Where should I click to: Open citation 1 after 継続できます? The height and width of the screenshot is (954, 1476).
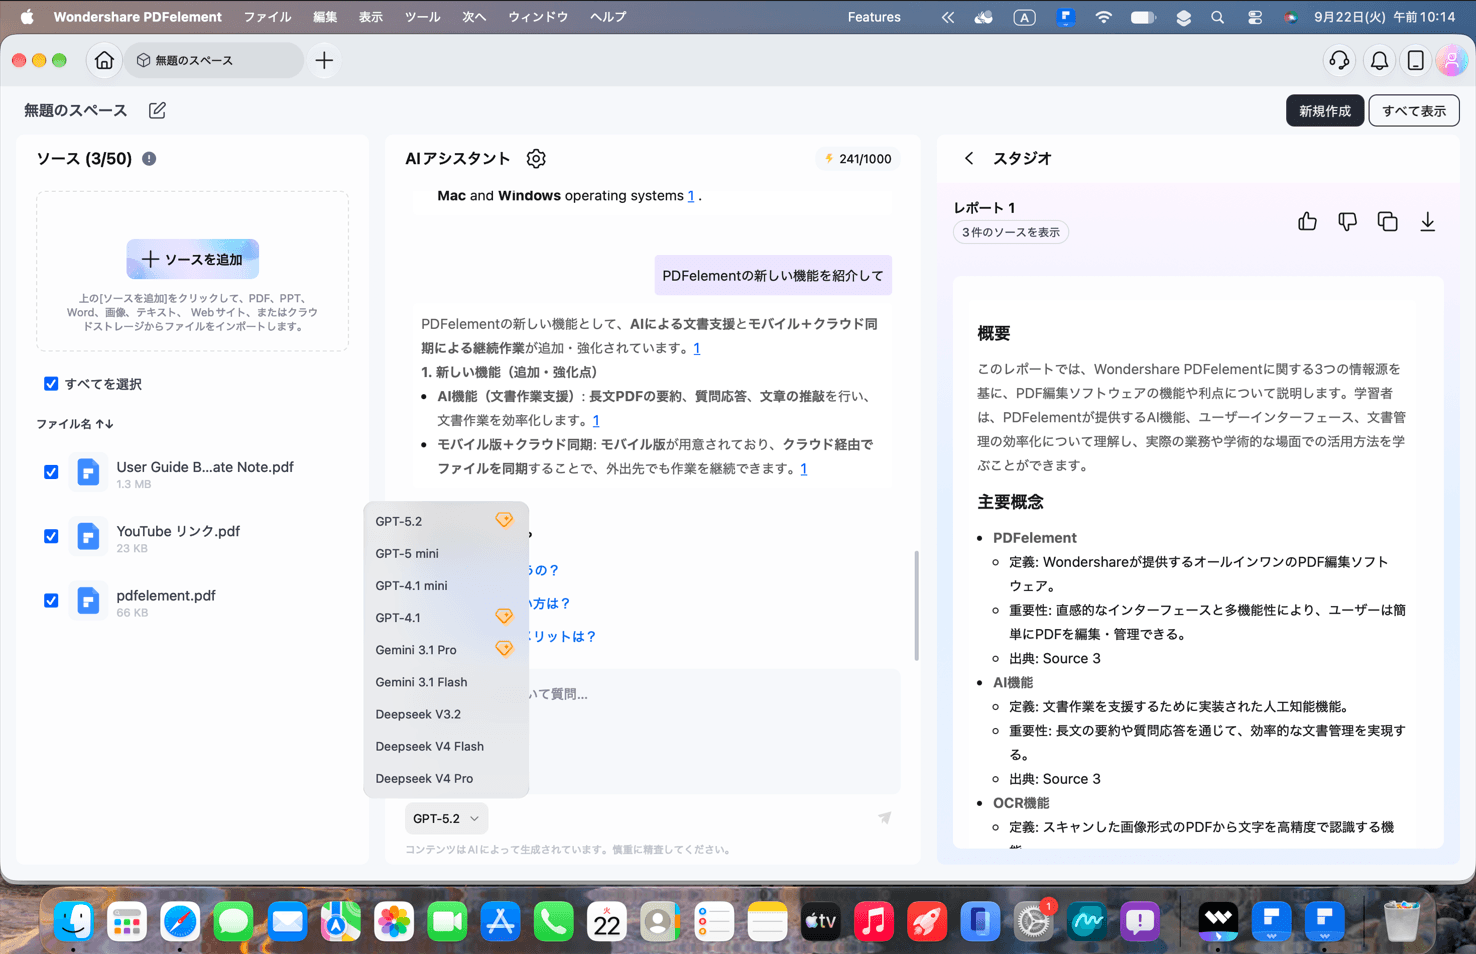tap(803, 469)
